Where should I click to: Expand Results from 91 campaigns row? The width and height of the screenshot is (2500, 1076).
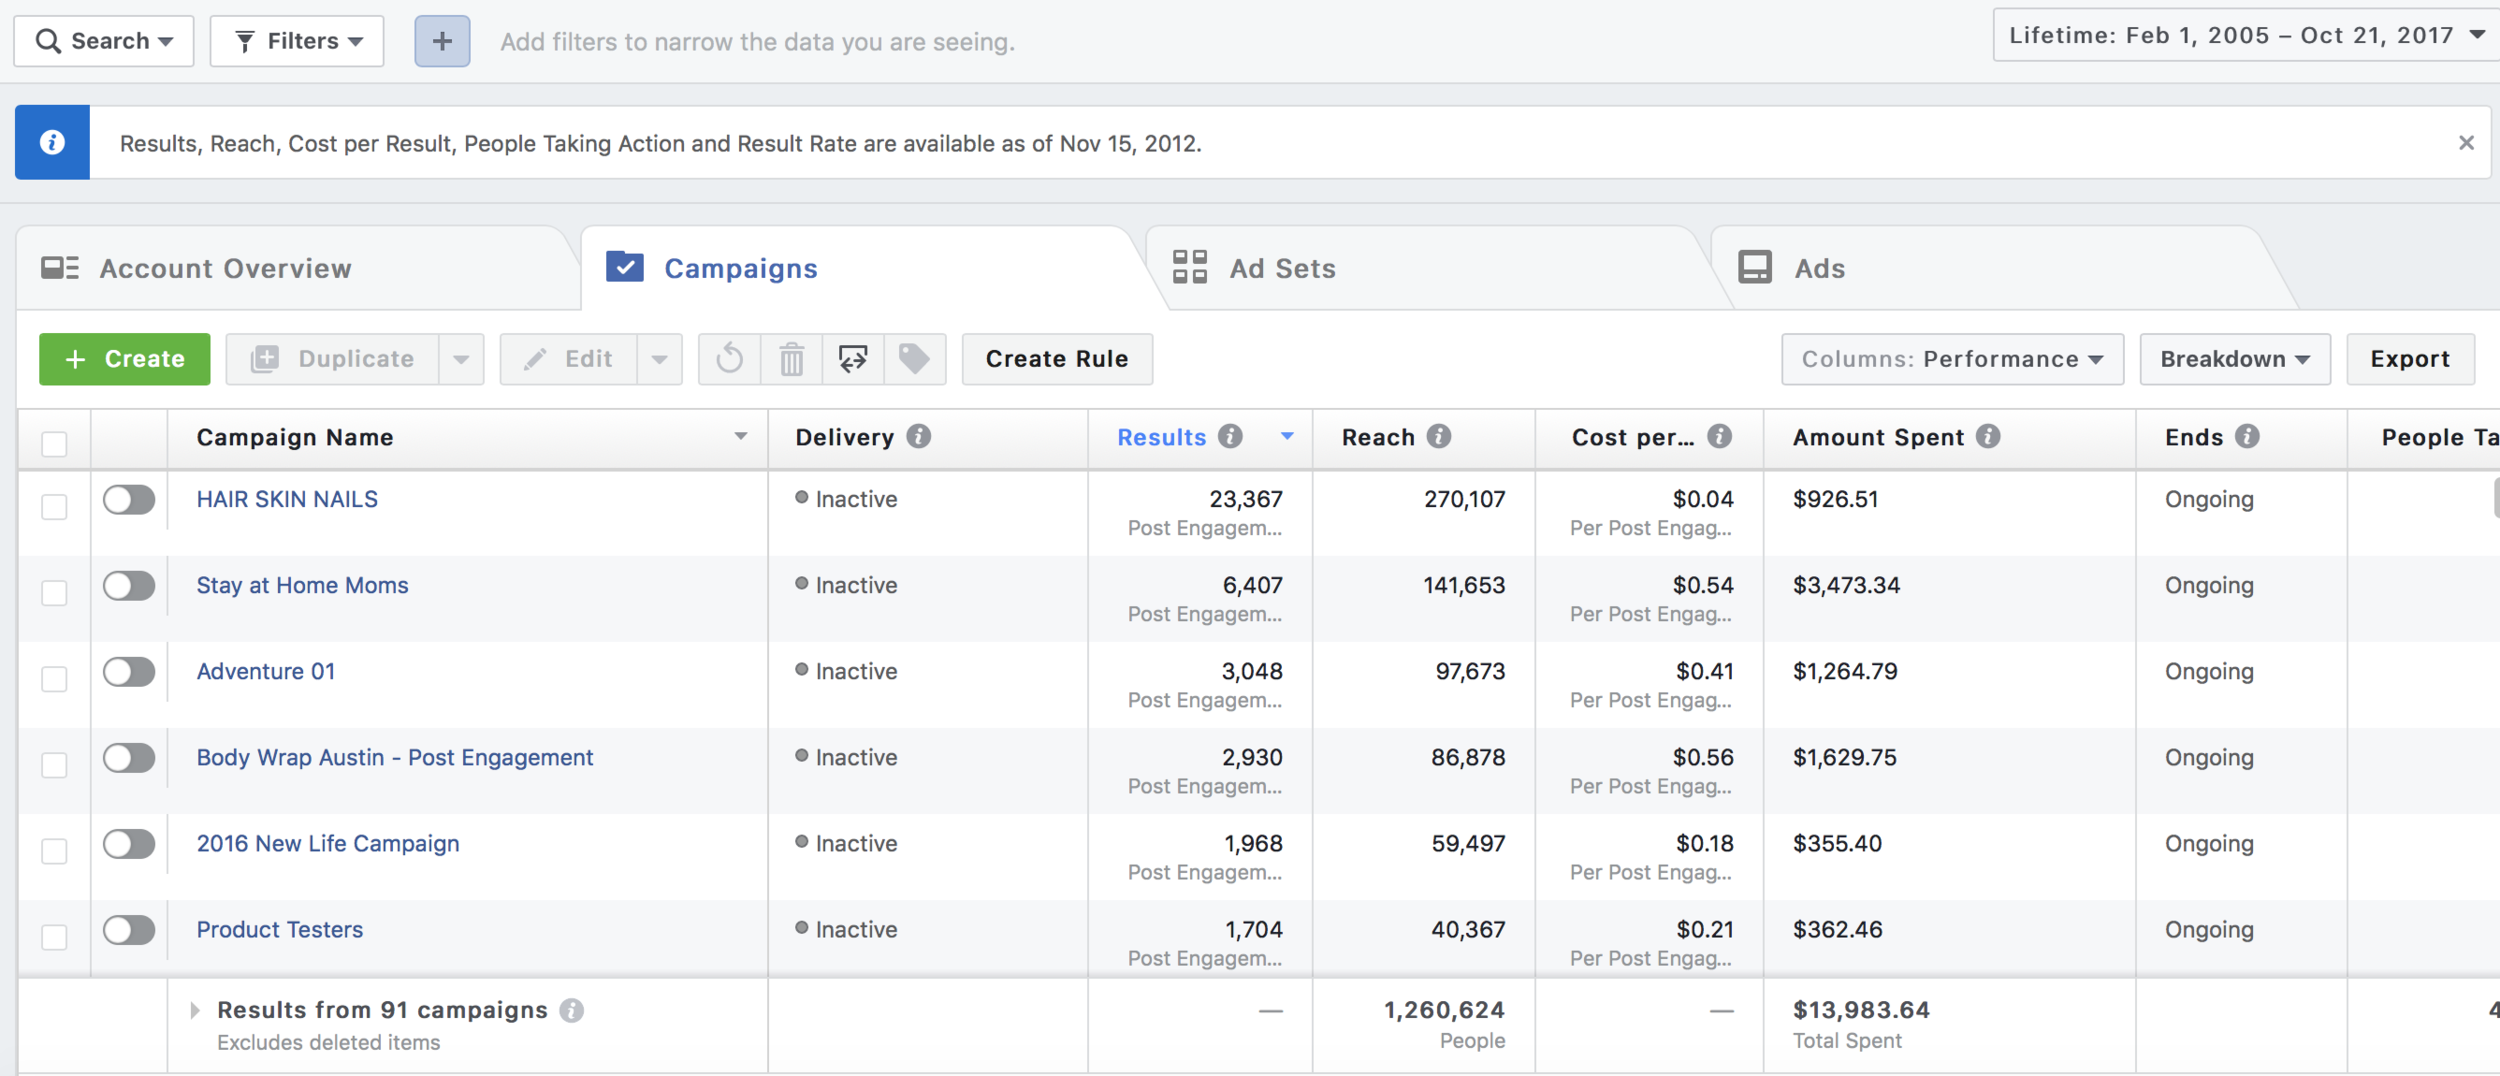pyautogui.click(x=195, y=1011)
